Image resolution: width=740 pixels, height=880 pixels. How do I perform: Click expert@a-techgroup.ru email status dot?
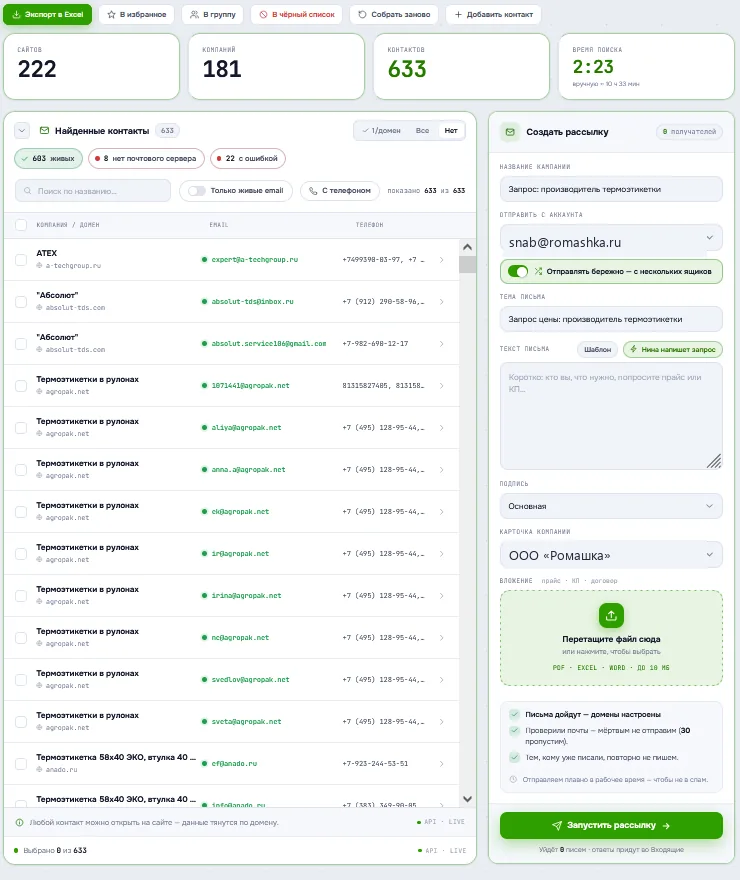204,259
